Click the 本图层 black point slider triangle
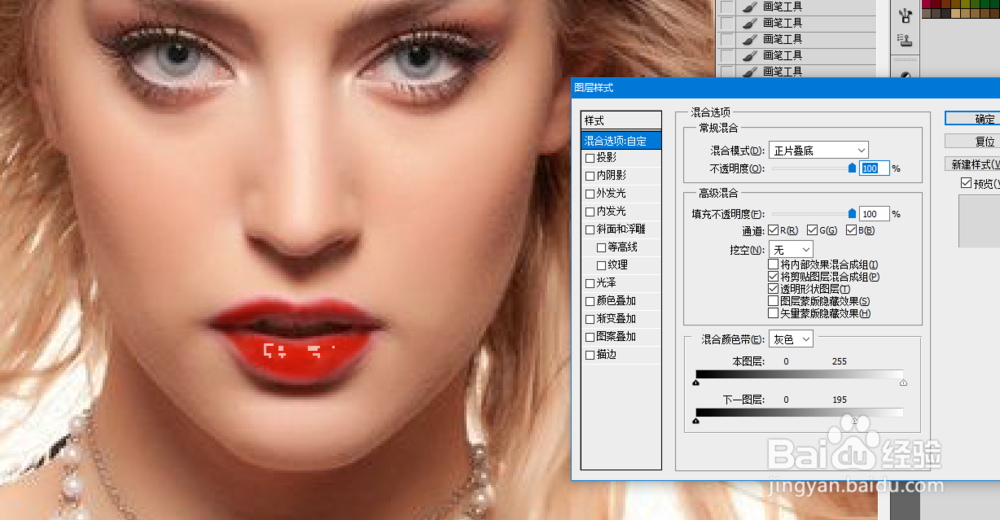Image resolution: width=1000 pixels, height=520 pixels. (x=696, y=383)
